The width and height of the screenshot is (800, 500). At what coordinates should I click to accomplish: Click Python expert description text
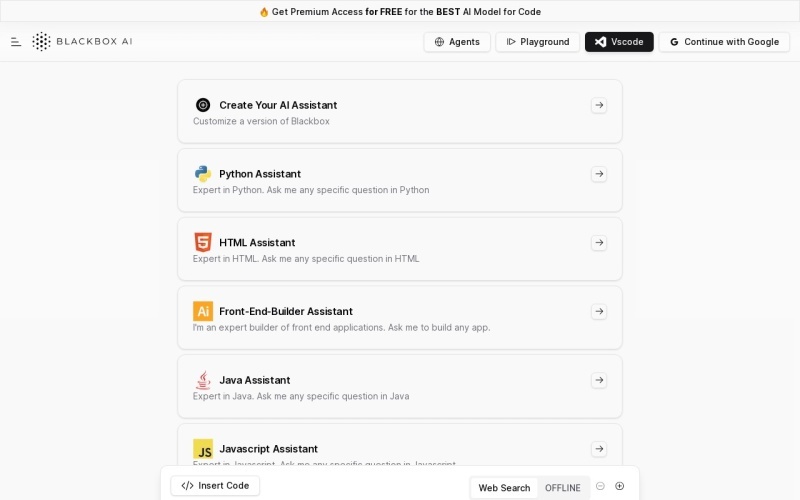[311, 190]
